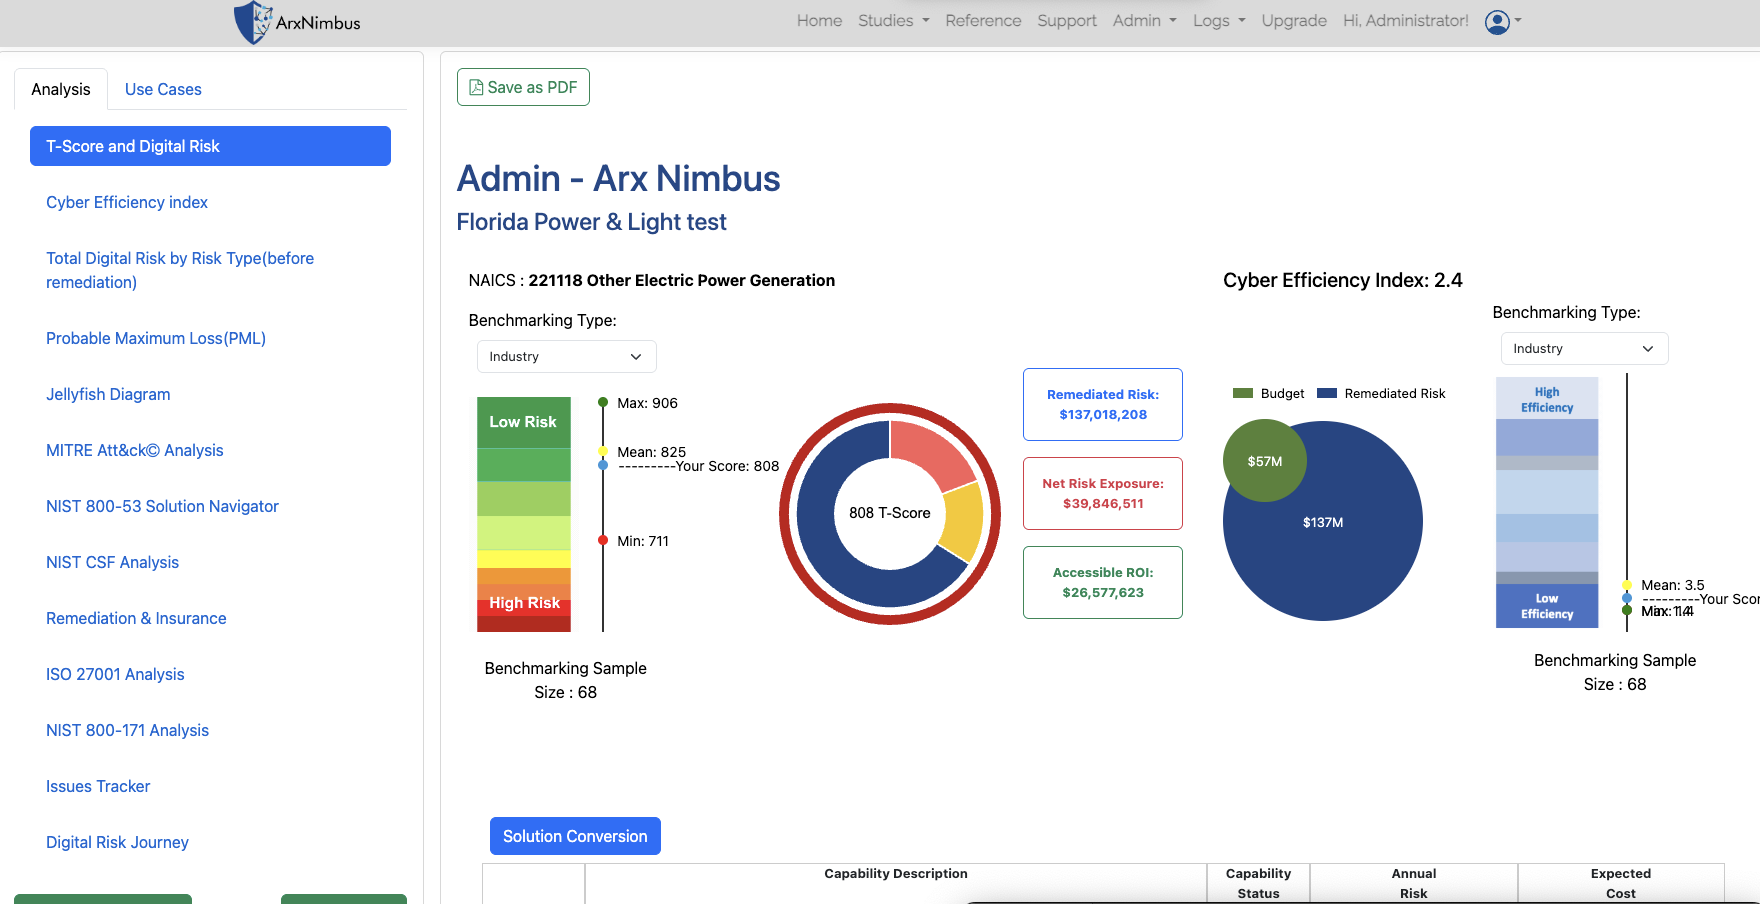This screenshot has width=1760, height=904.
Task: Click the Min: 711 marker label
Action: click(643, 541)
